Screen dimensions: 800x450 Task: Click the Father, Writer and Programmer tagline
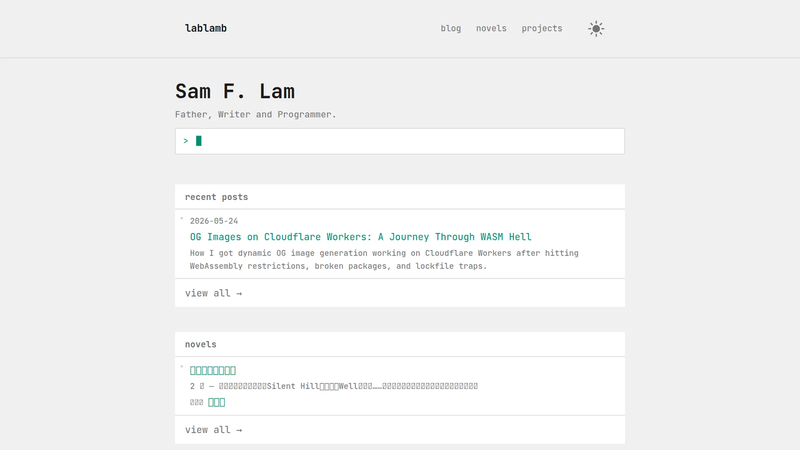pos(256,114)
